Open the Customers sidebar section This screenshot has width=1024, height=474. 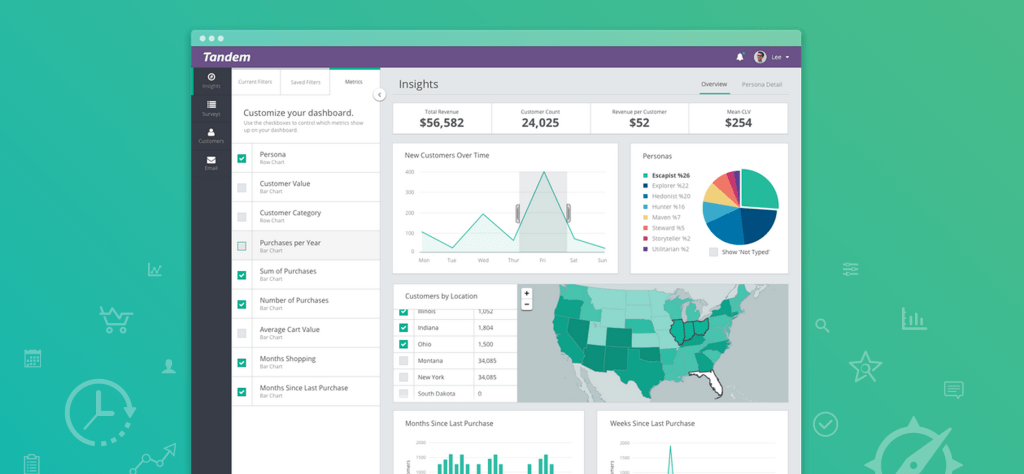click(x=211, y=136)
